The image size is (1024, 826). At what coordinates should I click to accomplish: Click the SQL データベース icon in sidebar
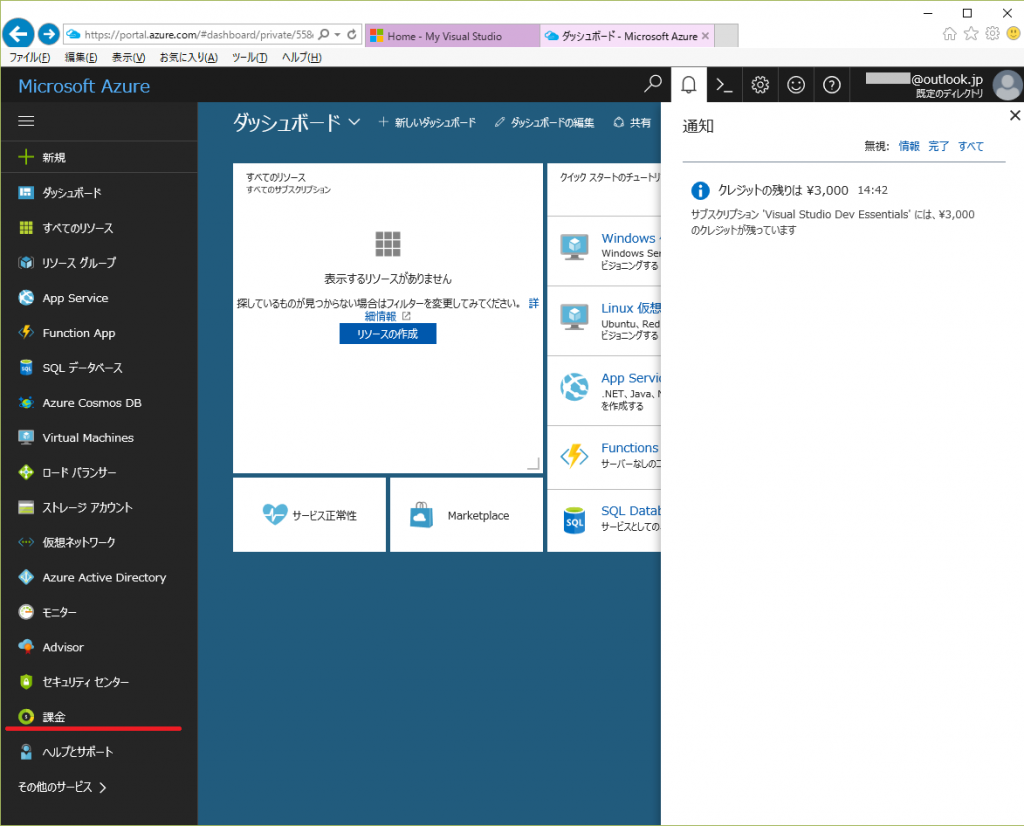pos(26,368)
